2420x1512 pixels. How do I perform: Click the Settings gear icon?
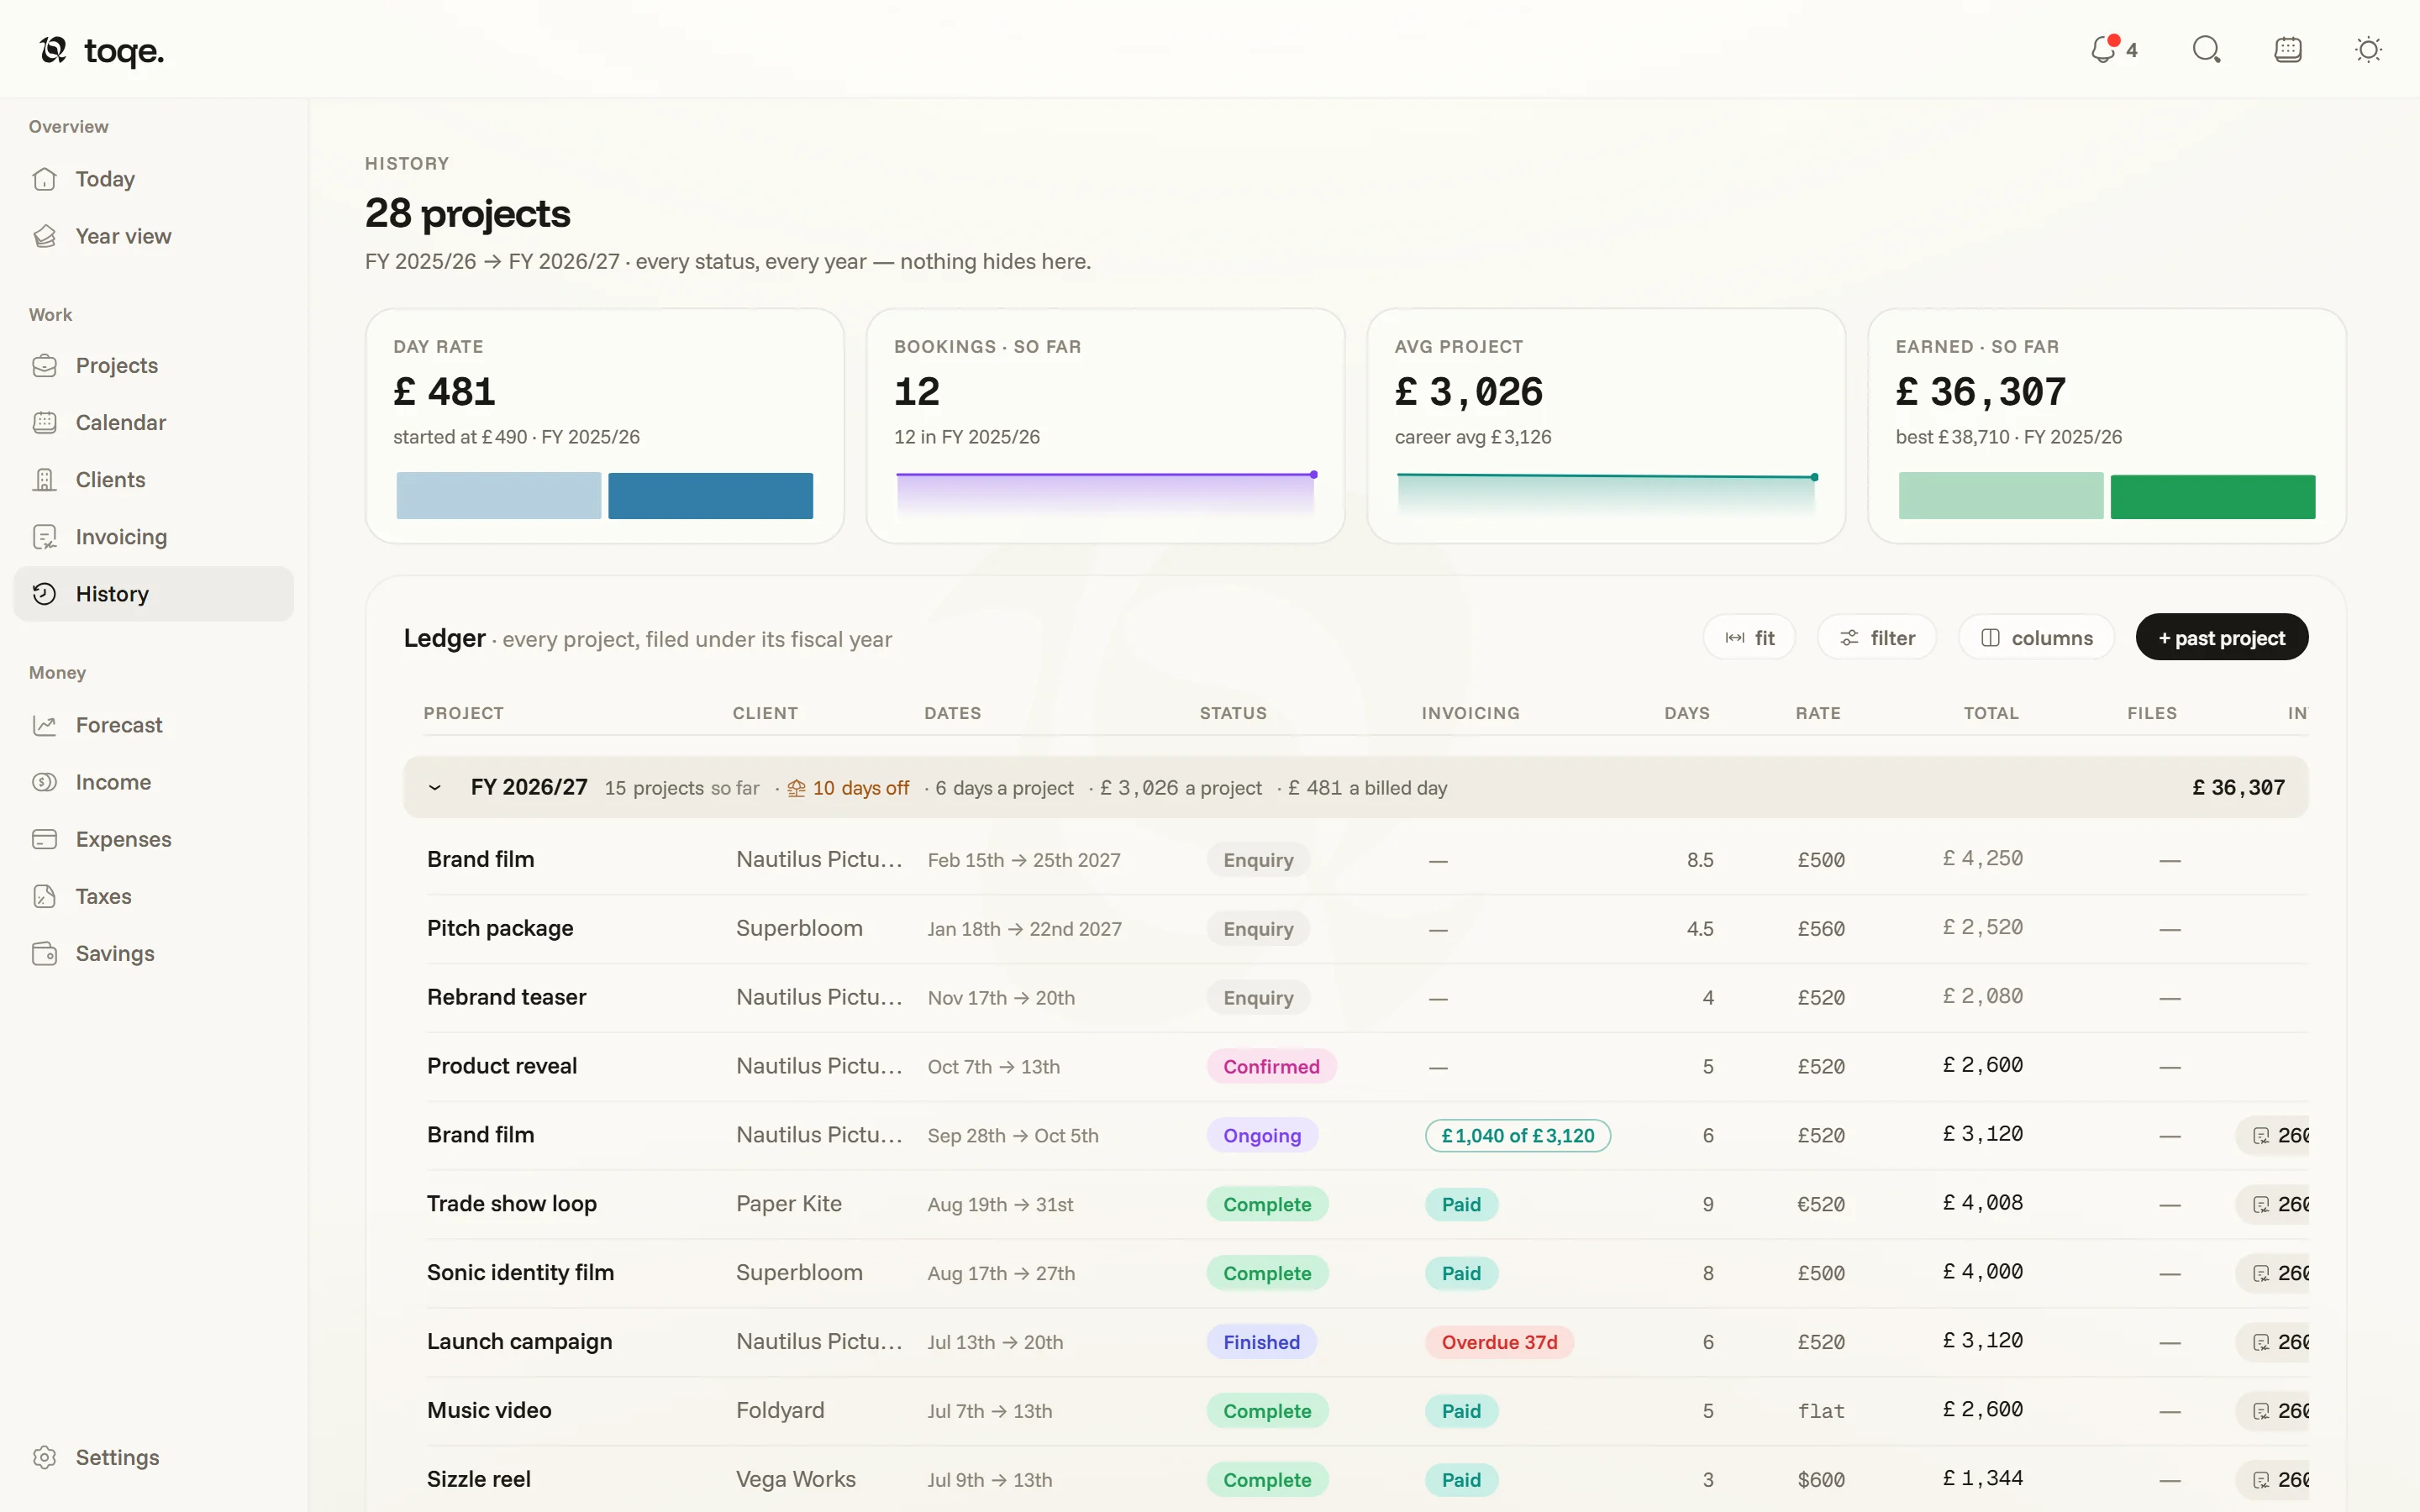point(45,1457)
